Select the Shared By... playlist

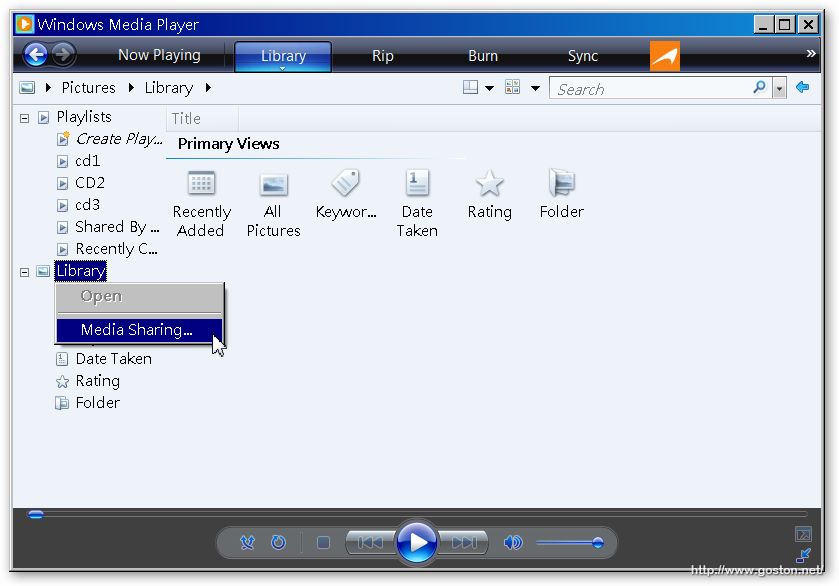pyautogui.click(x=117, y=227)
